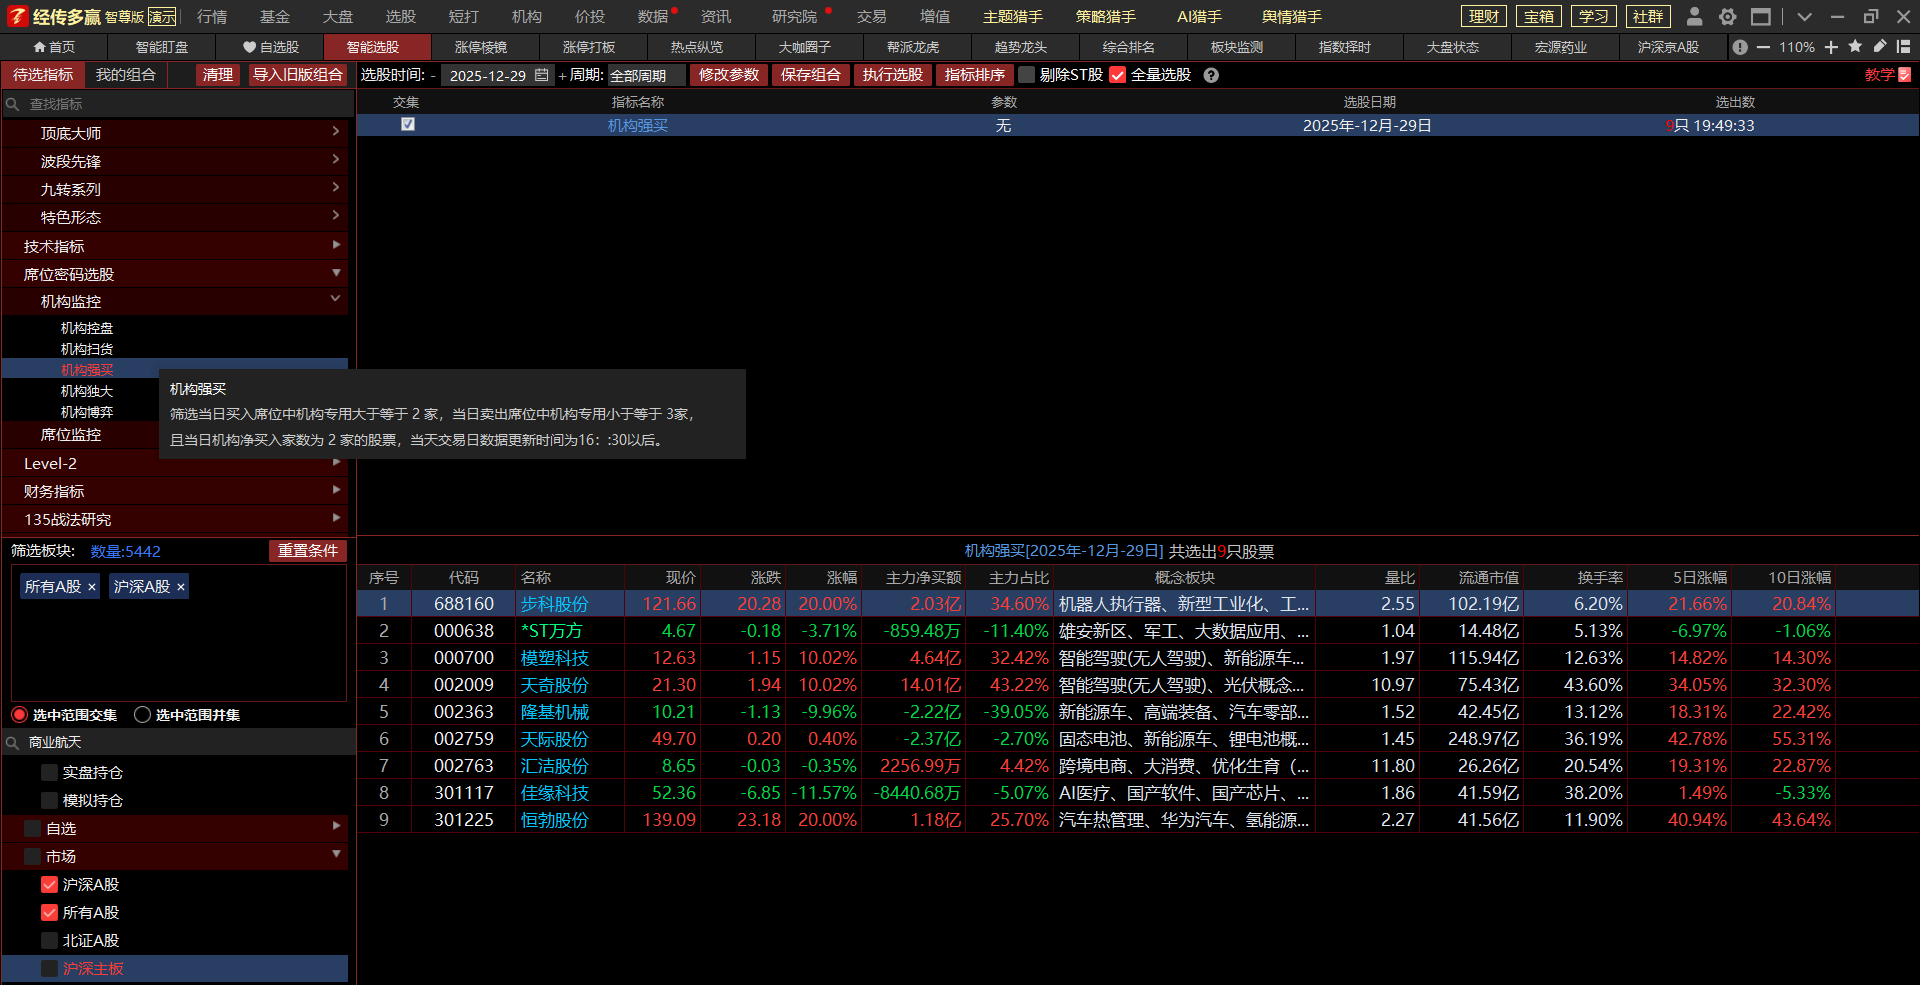
Task: Open the 全部周期 period dropdown
Action: pyautogui.click(x=646, y=75)
